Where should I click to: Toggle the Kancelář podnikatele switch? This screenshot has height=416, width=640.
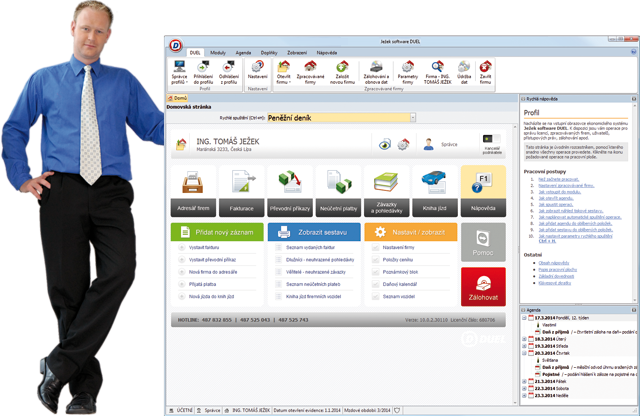tap(492, 140)
